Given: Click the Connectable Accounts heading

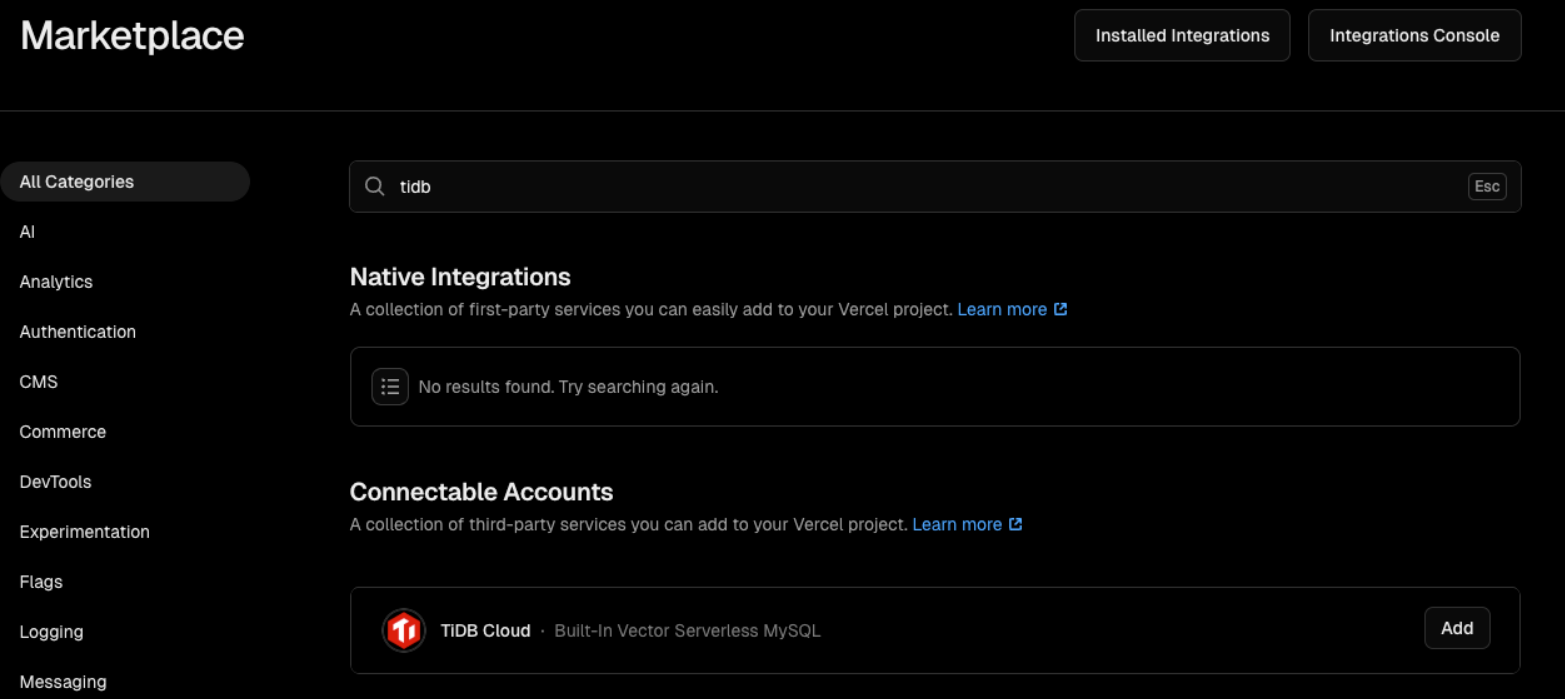Looking at the screenshot, I should click(x=481, y=492).
